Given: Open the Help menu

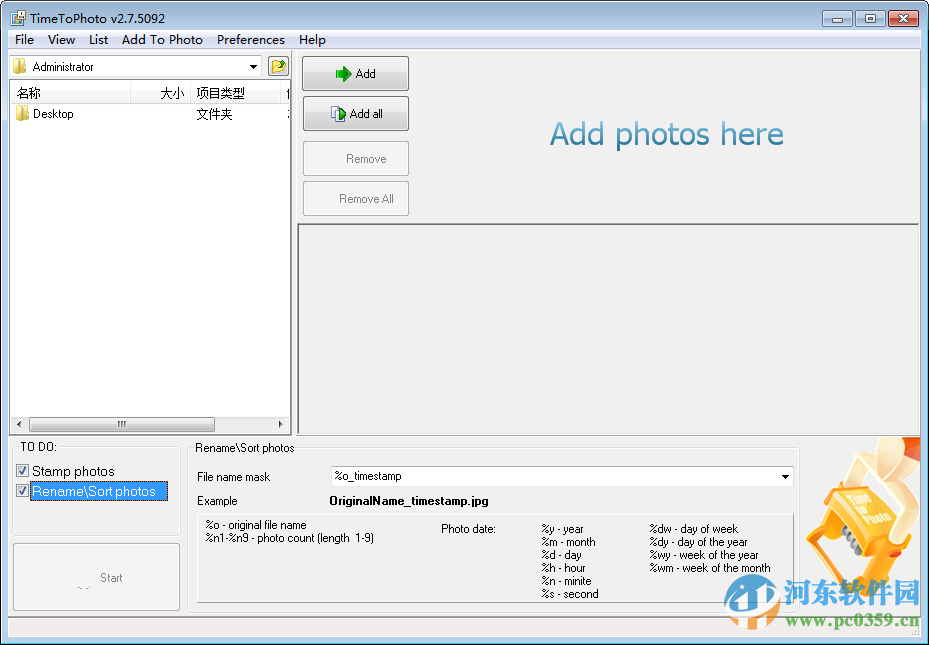Looking at the screenshot, I should (312, 40).
